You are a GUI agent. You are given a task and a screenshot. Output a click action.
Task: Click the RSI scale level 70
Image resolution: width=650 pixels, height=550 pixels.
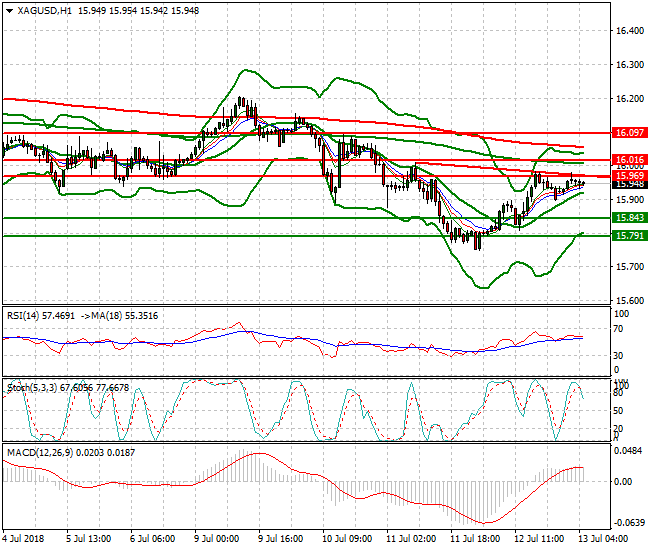click(x=618, y=329)
